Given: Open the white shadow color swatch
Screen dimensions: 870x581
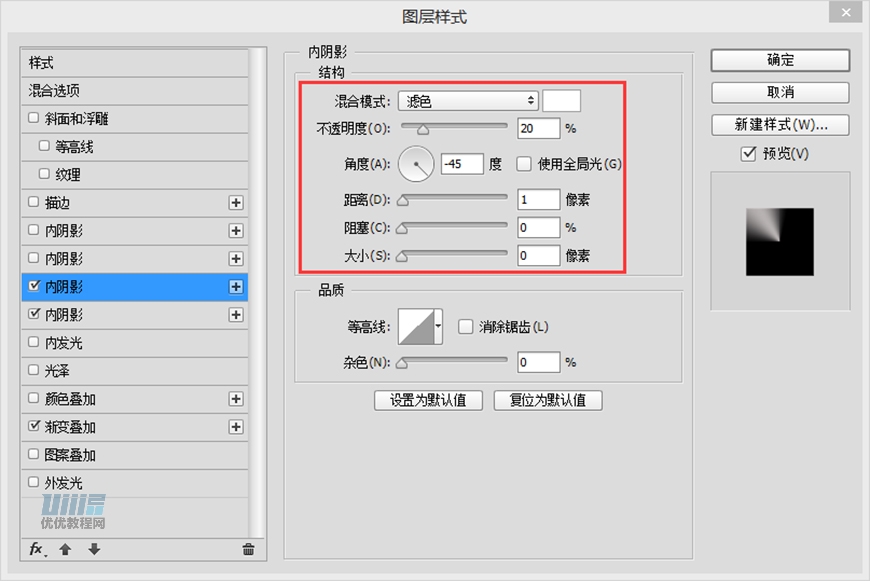Looking at the screenshot, I should 562,101.
